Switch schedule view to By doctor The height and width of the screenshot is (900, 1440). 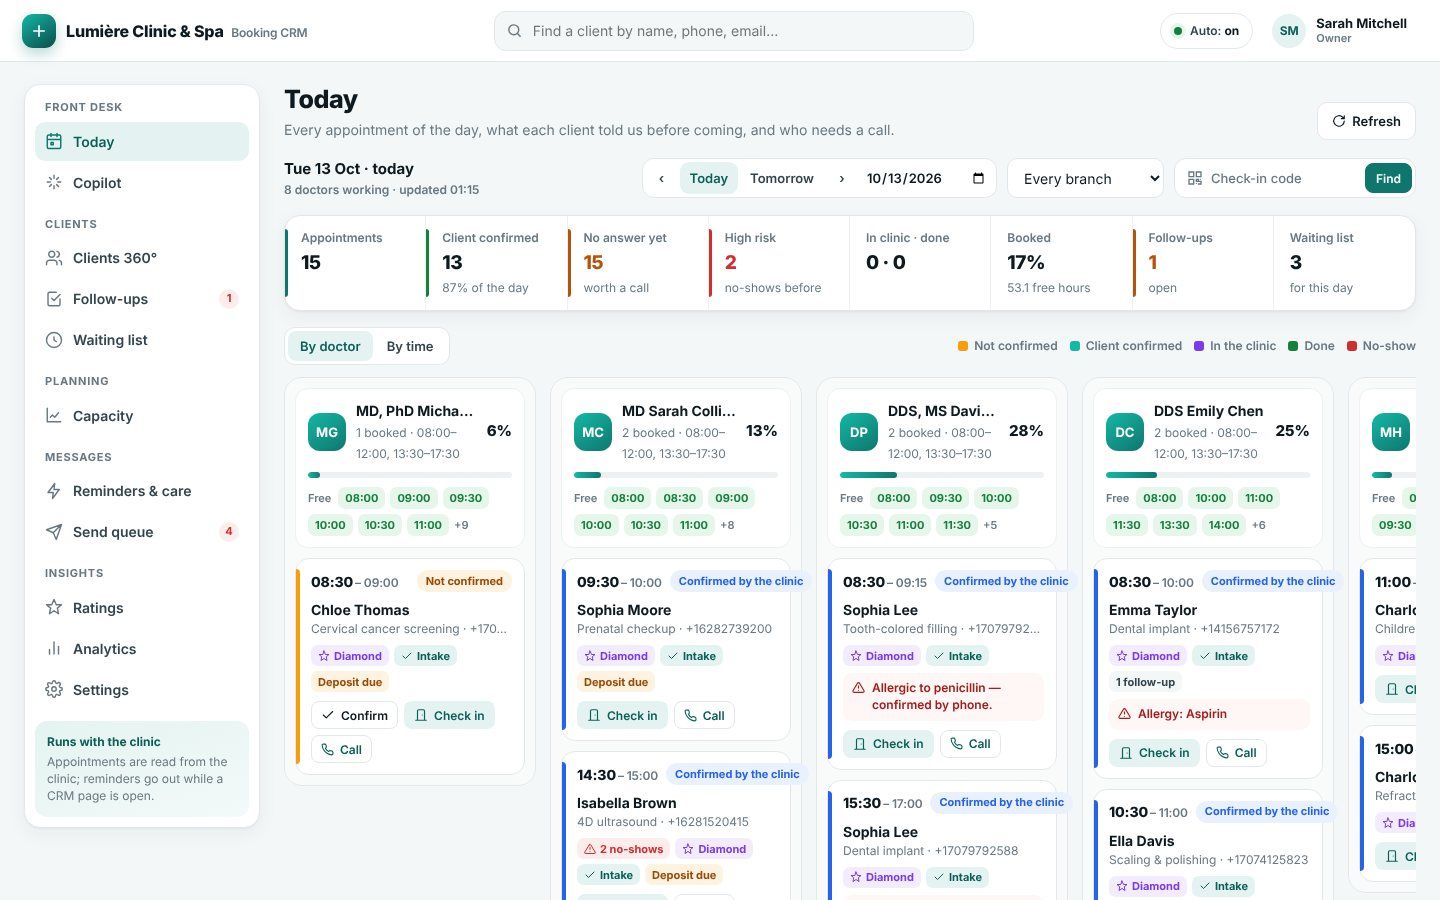tap(330, 346)
